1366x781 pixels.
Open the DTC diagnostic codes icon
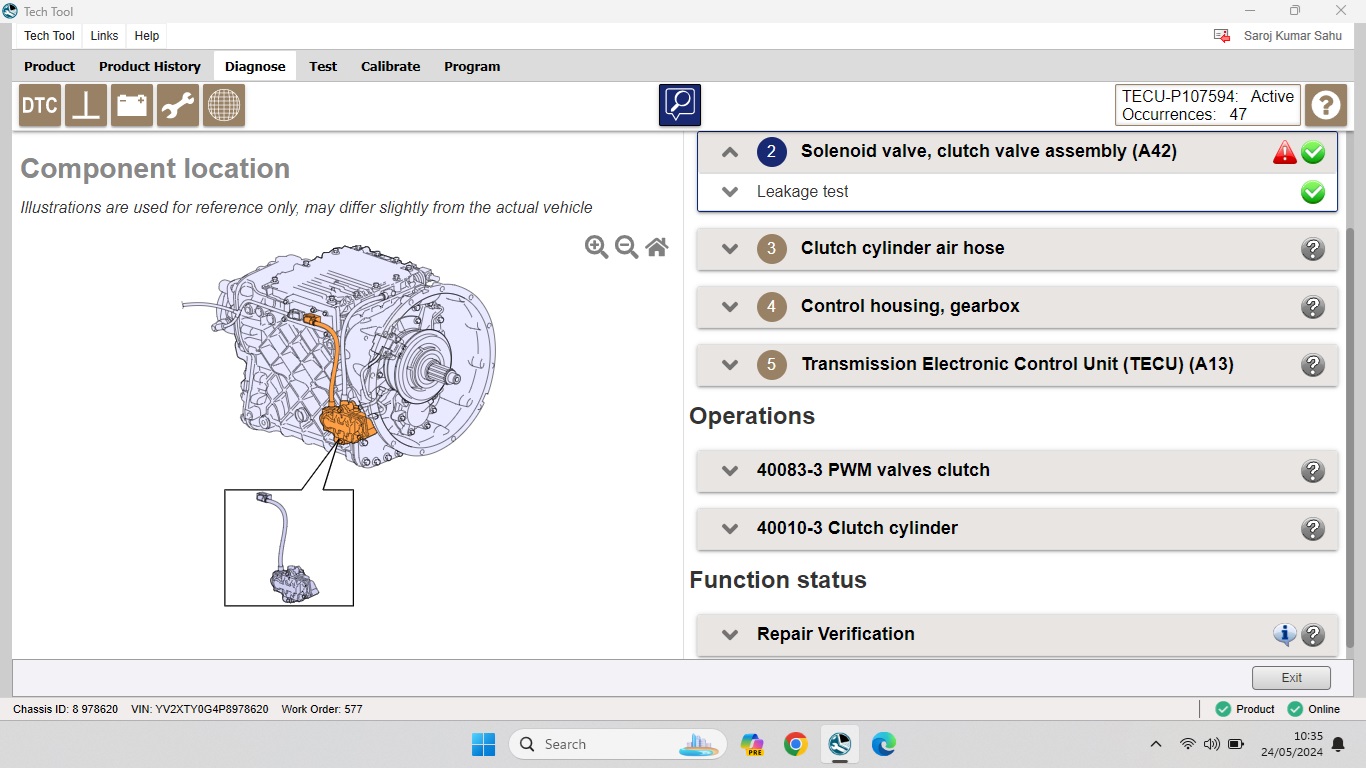pos(40,105)
